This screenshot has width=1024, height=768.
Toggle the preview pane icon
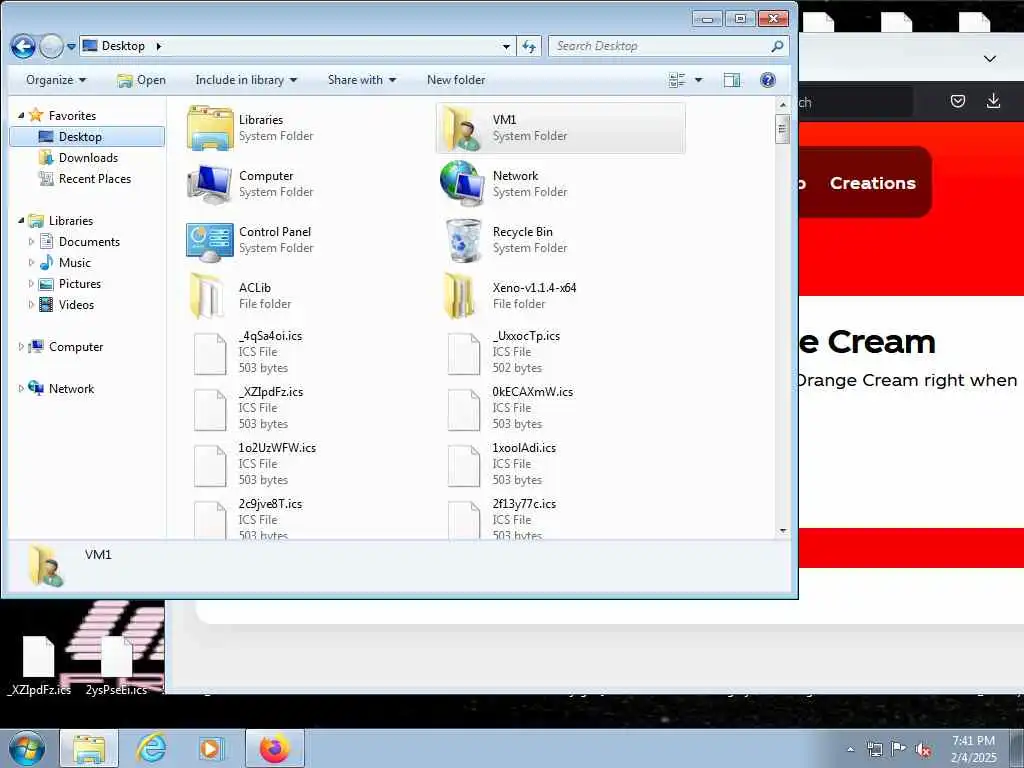pyautogui.click(x=732, y=80)
